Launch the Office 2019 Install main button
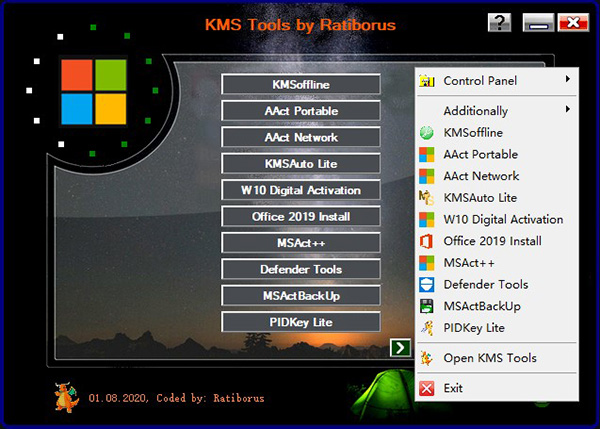600x429 pixels. coord(301,216)
